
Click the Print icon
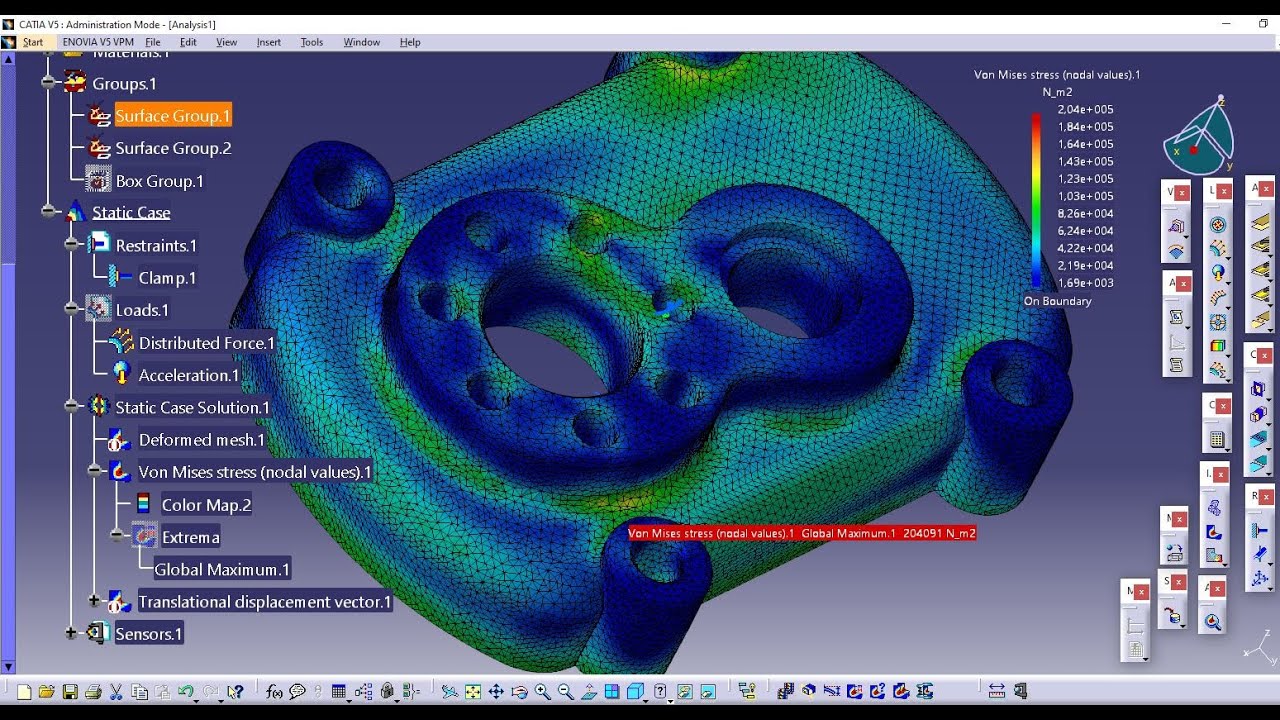93,691
